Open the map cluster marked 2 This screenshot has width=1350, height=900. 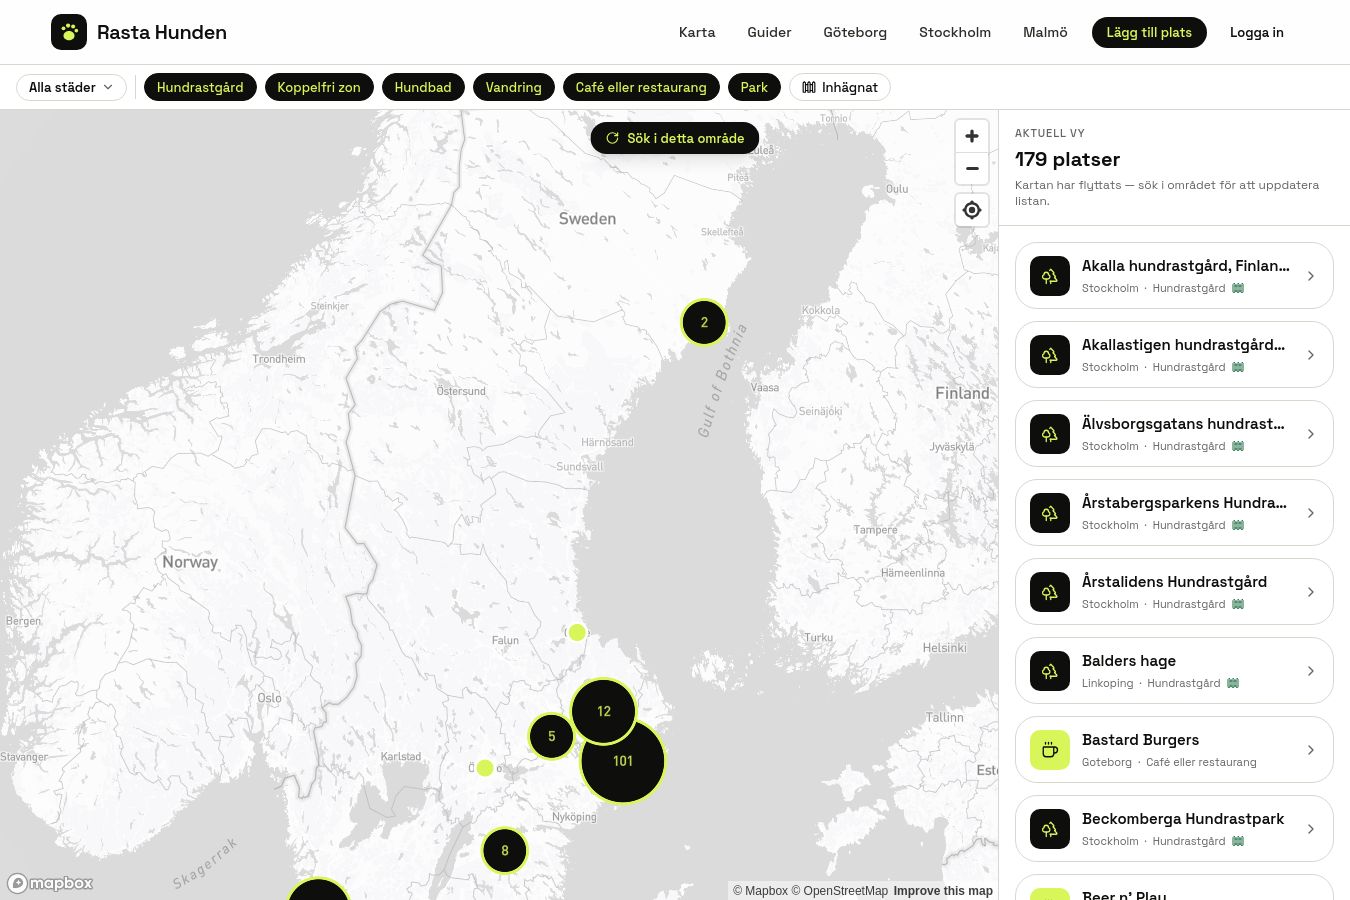tap(704, 322)
